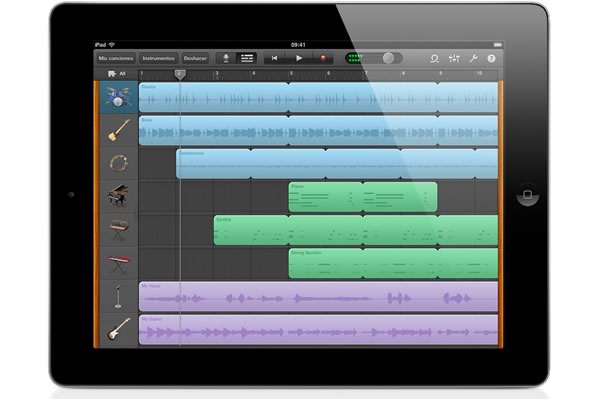Screen dimensions: 600x399
Task: Select the microphone vocal track icon
Action: coord(119,296)
